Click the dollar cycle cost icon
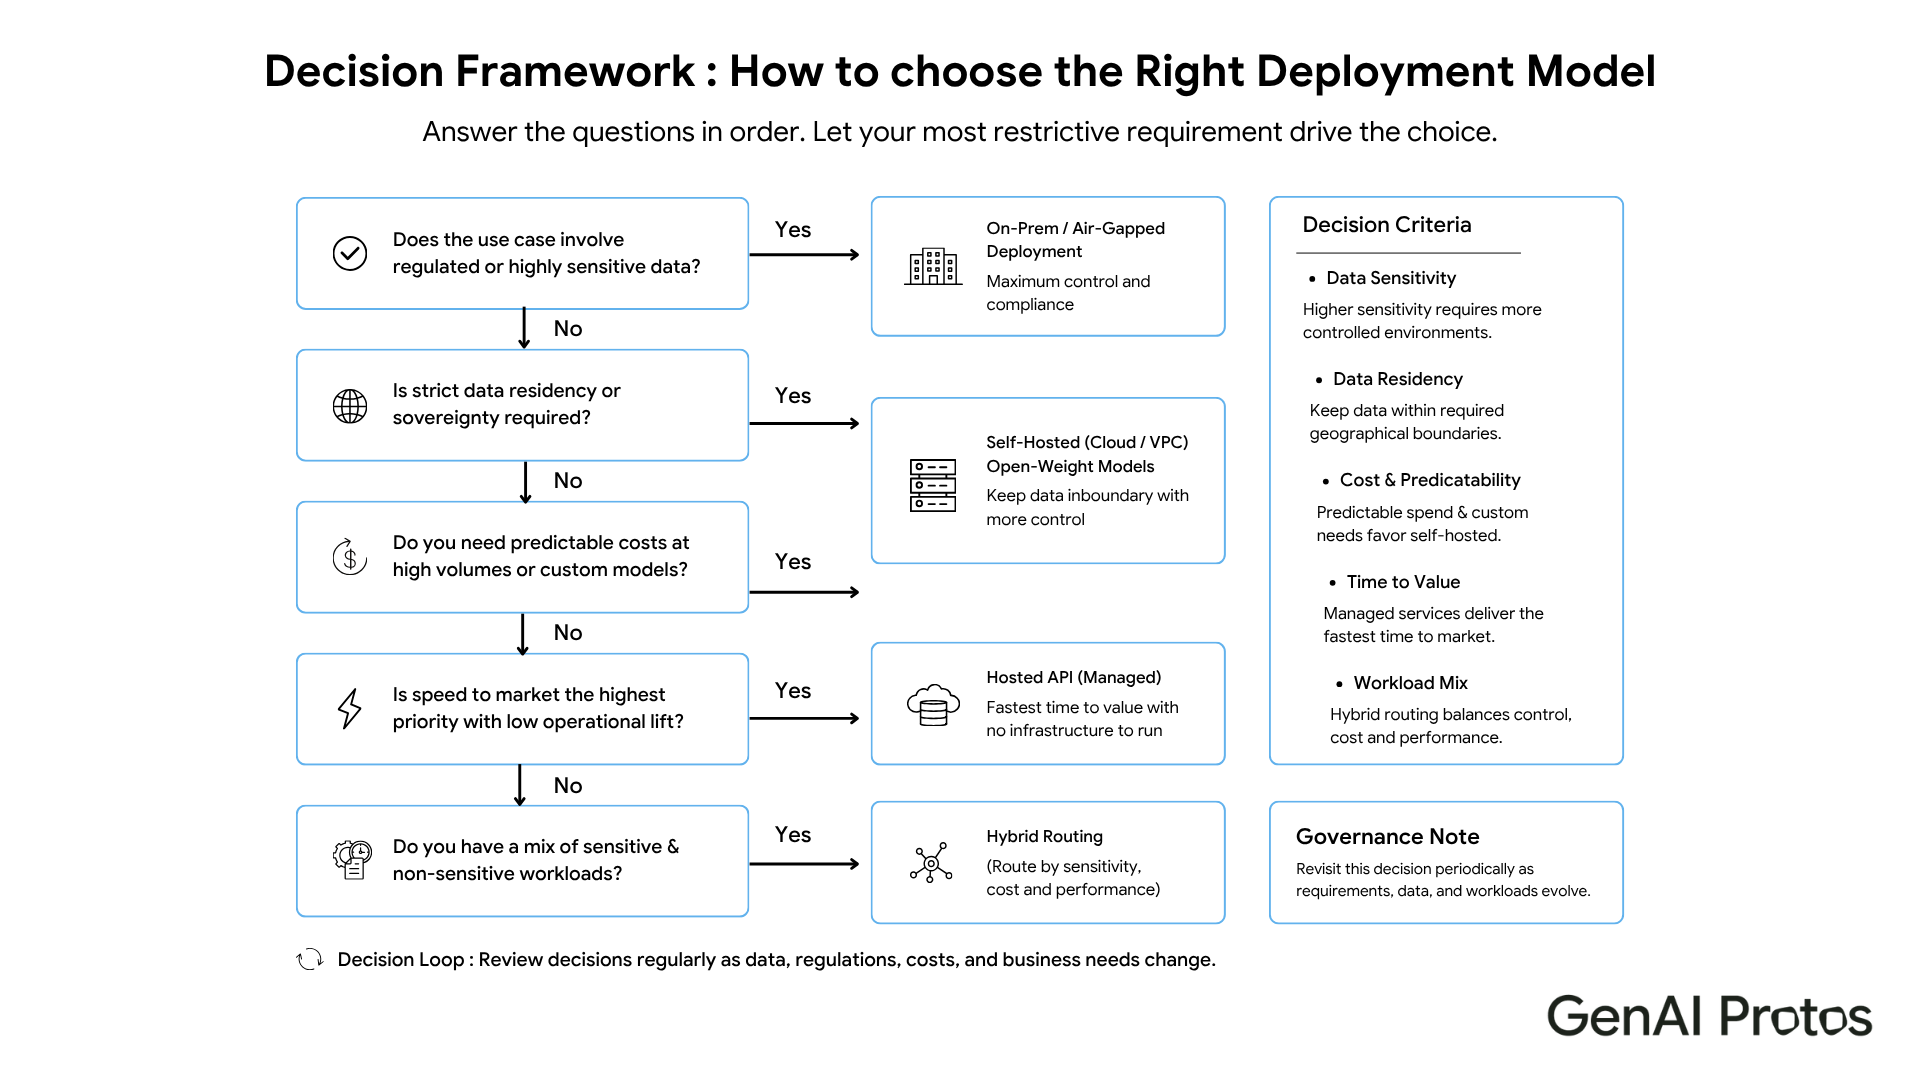 (x=350, y=557)
